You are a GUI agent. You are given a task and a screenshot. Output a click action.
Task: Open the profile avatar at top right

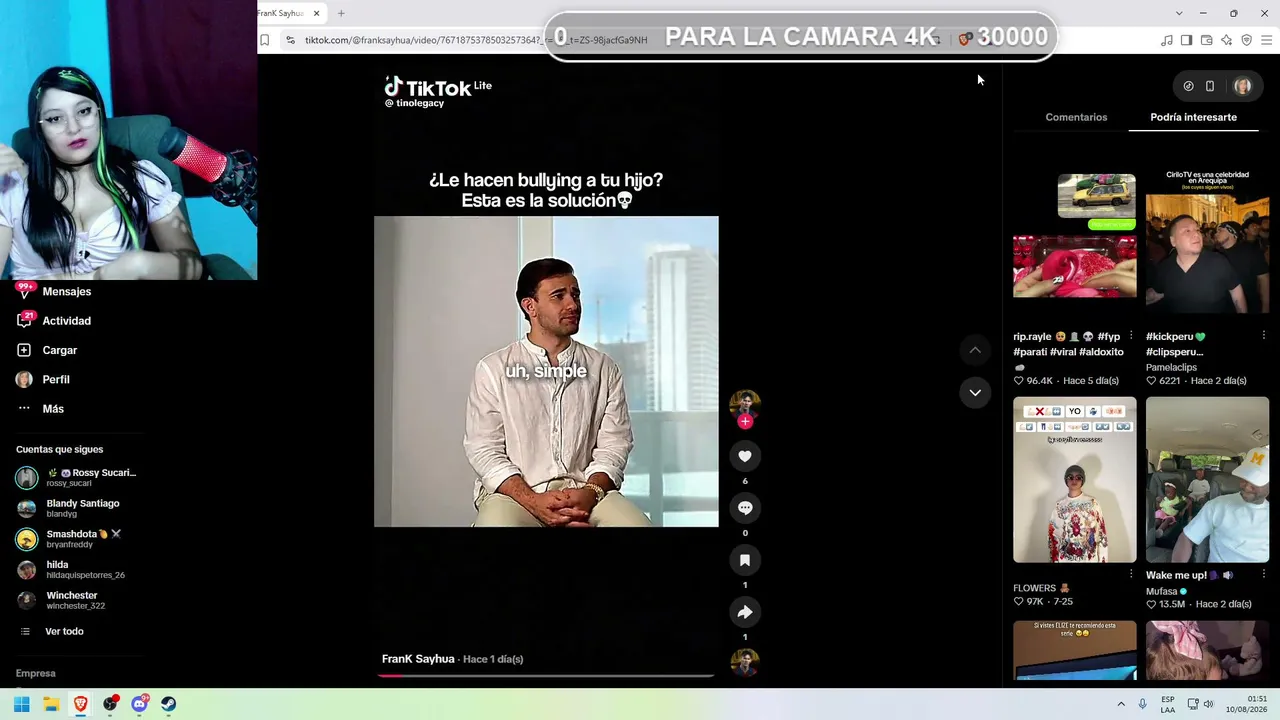[x=1243, y=86]
